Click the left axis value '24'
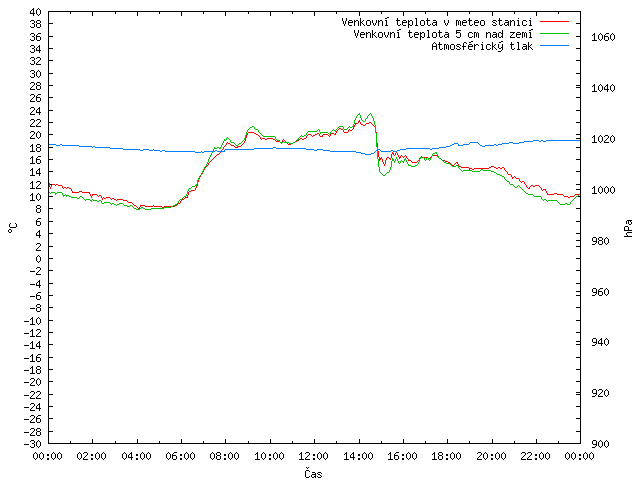This screenshot has height=480, width=640. [x=36, y=111]
